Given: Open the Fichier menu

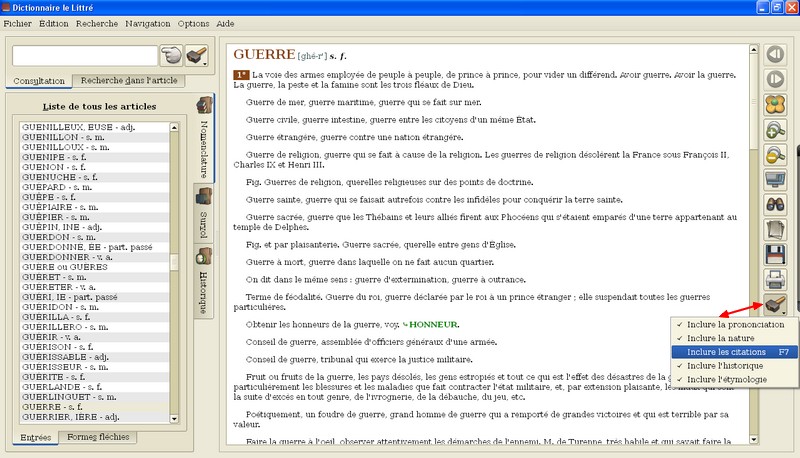Looking at the screenshot, I should [x=17, y=23].
